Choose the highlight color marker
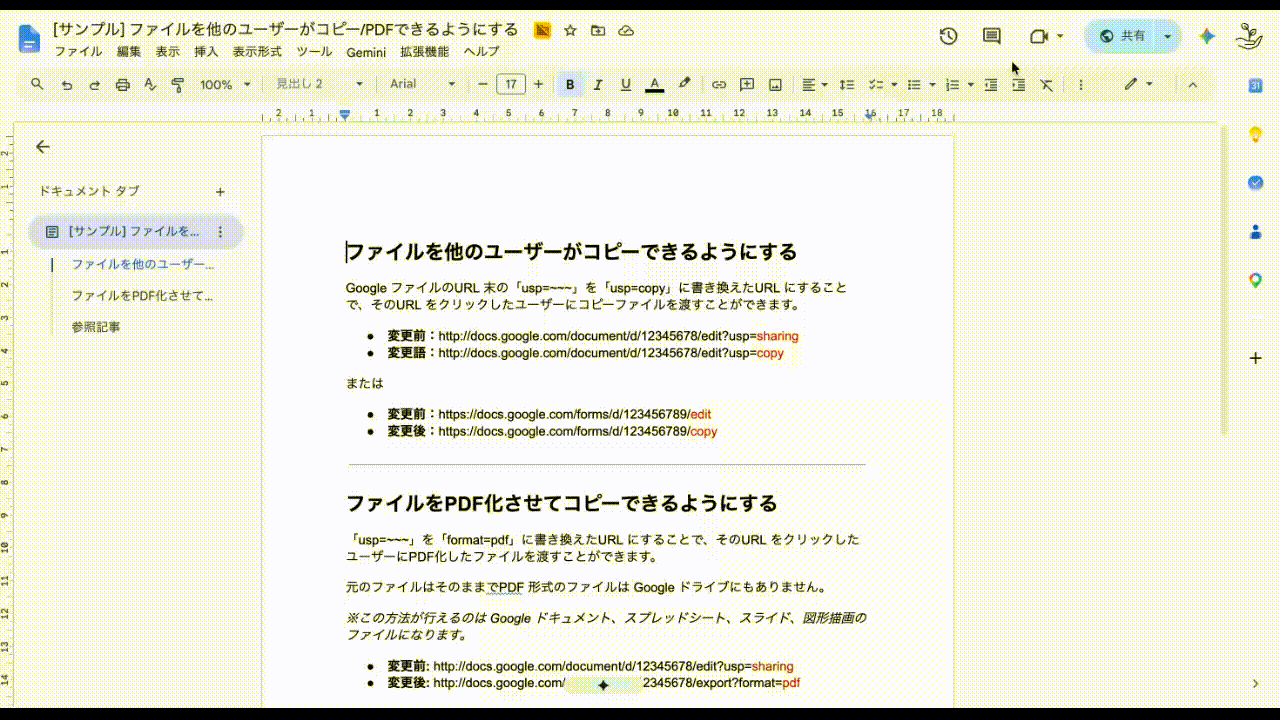 pos(684,85)
